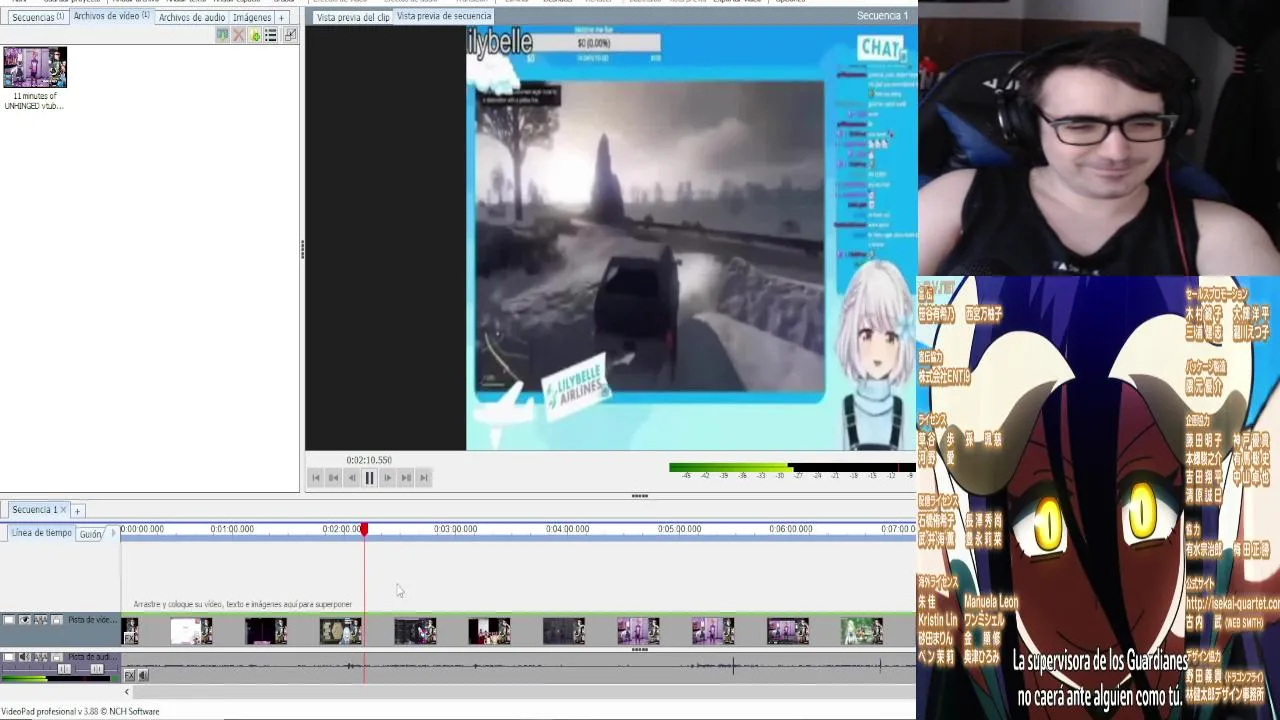Click the 0:02:10.550 timecode display
The image size is (1280, 720).
[x=369, y=460]
